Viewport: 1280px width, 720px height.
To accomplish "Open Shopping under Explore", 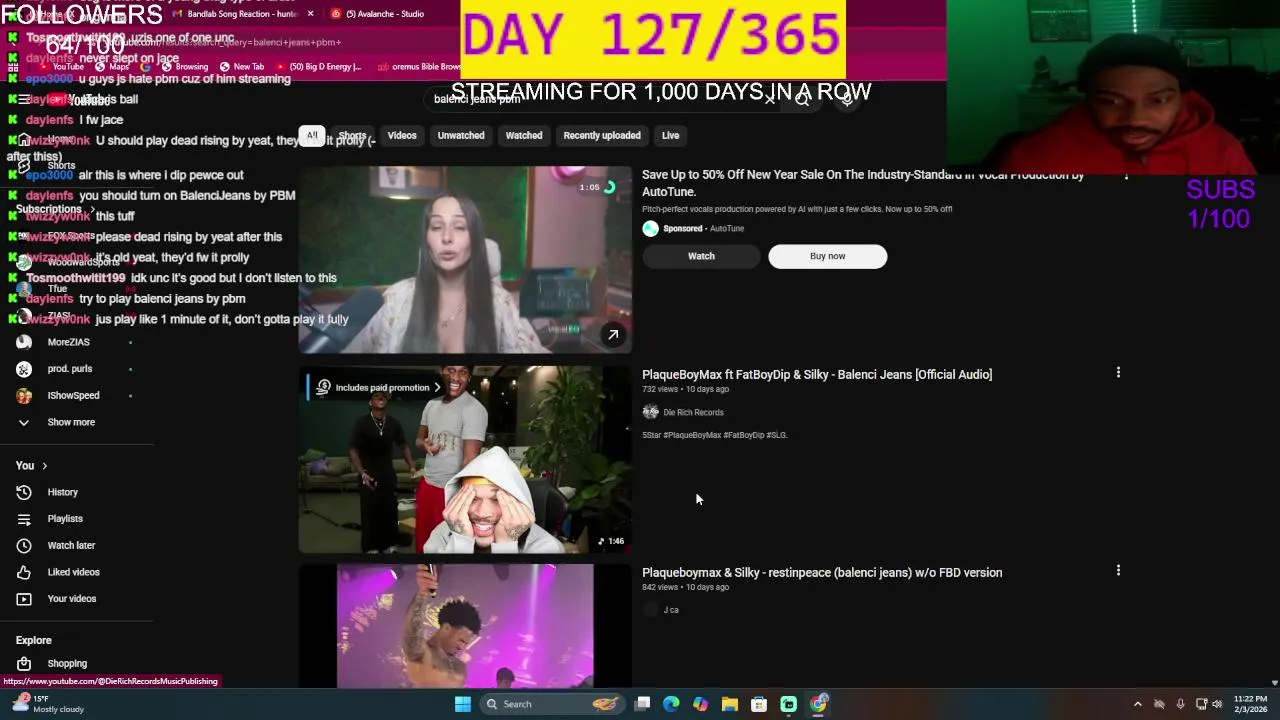I will pos(67,664).
